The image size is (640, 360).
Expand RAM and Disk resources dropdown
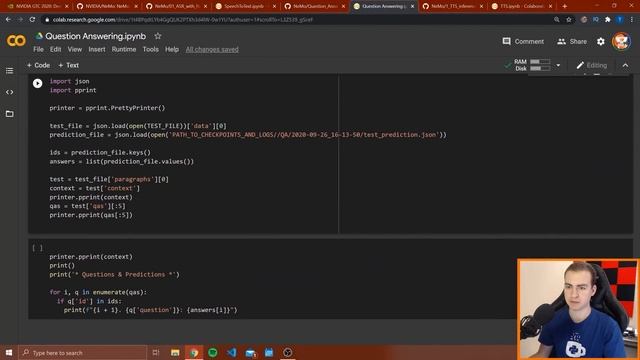coord(558,65)
